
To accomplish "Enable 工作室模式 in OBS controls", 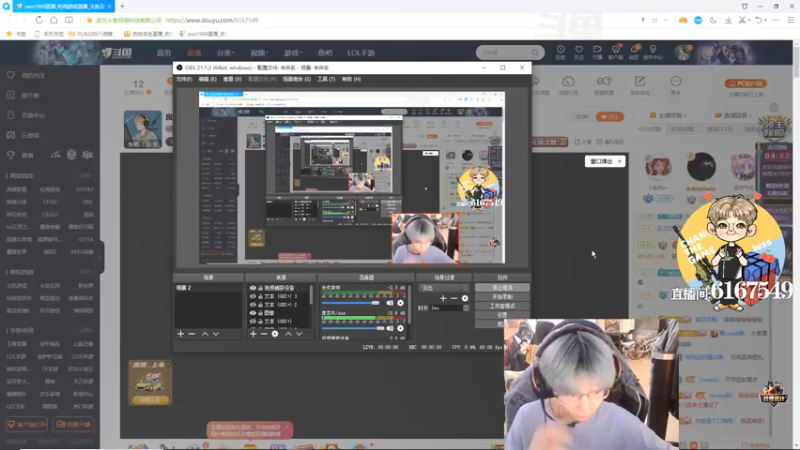I will (x=502, y=306).
